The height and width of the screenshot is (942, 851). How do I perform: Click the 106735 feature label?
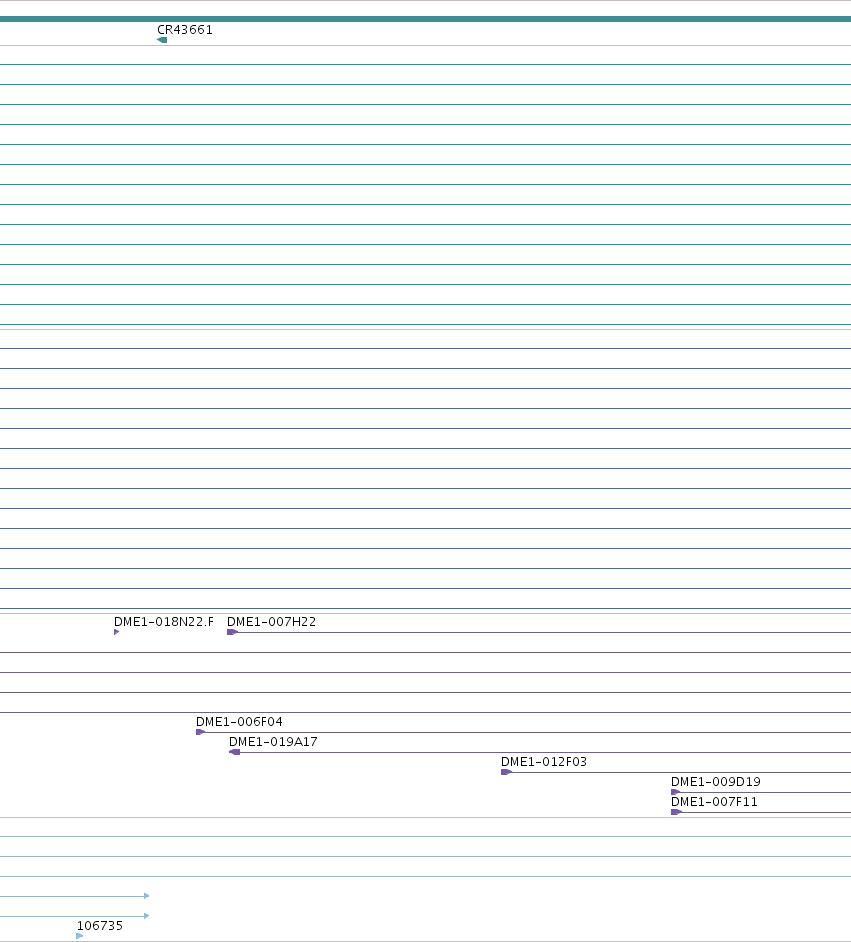pyautogui.click(x=100, y=926)
